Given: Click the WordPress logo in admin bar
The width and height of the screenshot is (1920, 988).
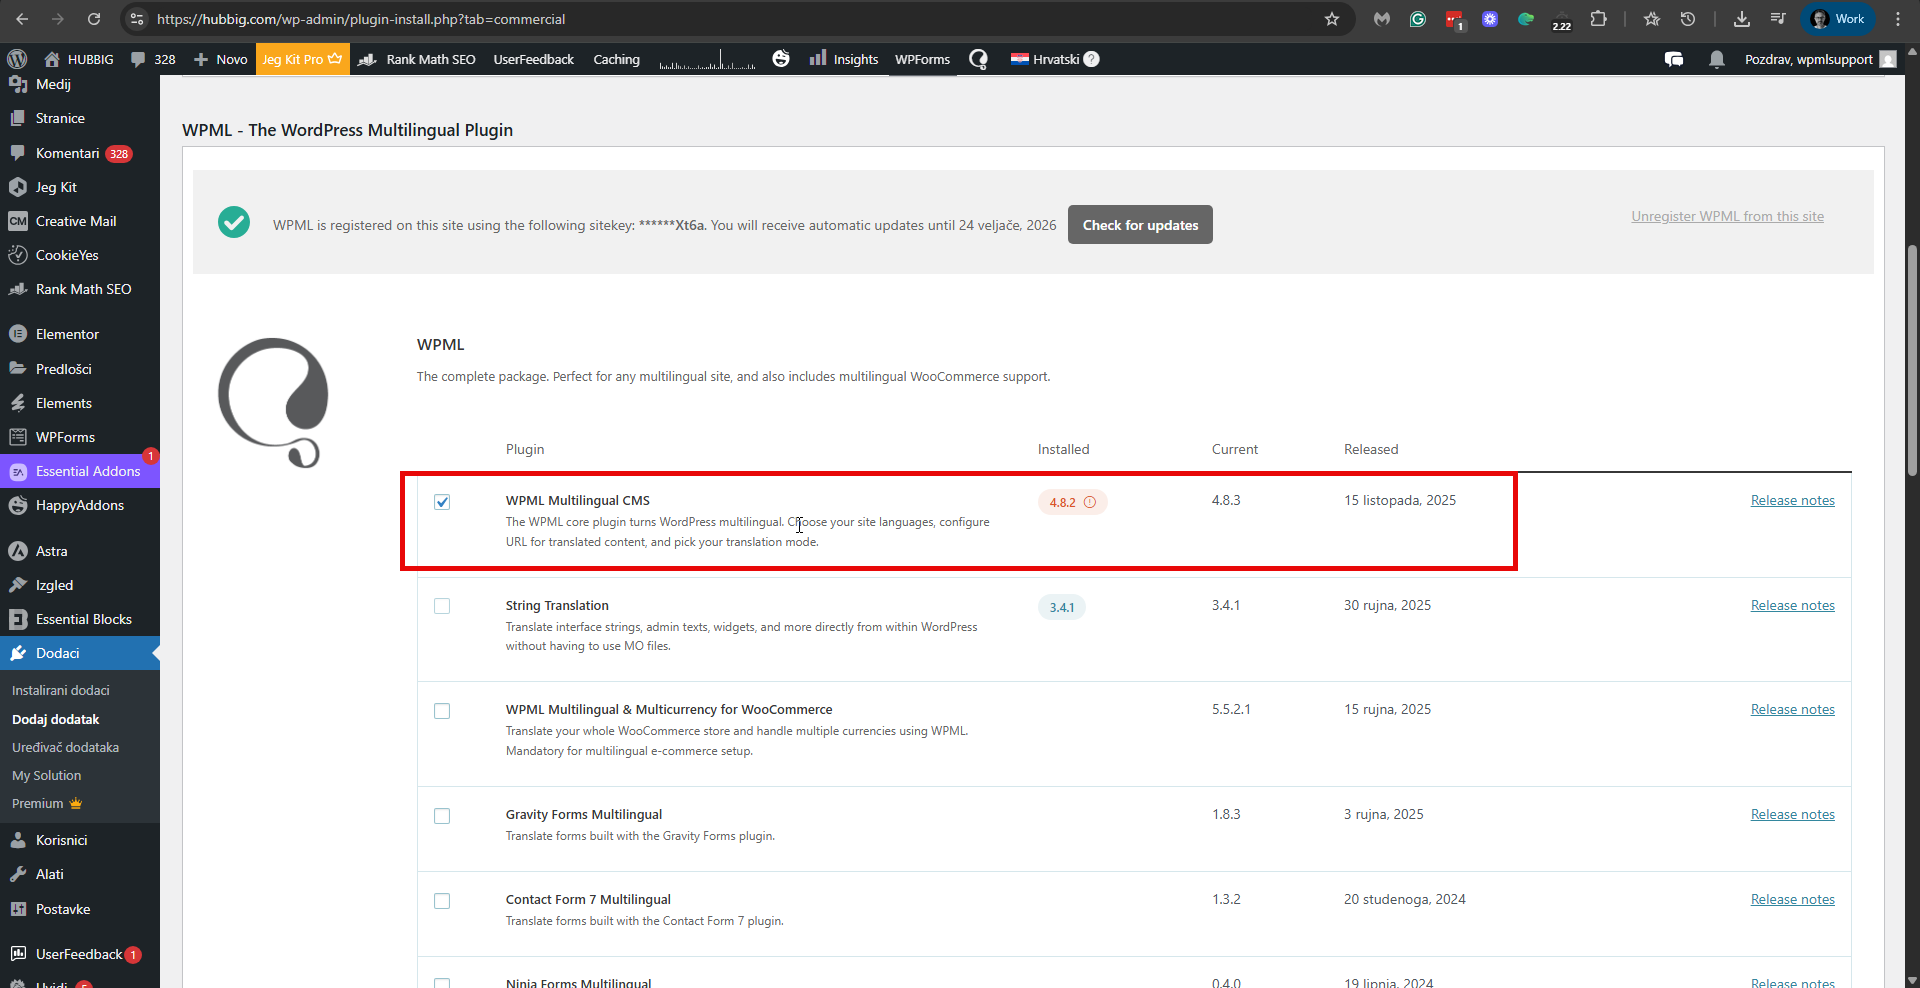Looking at the screenshot, I should (x=17, y=59).
